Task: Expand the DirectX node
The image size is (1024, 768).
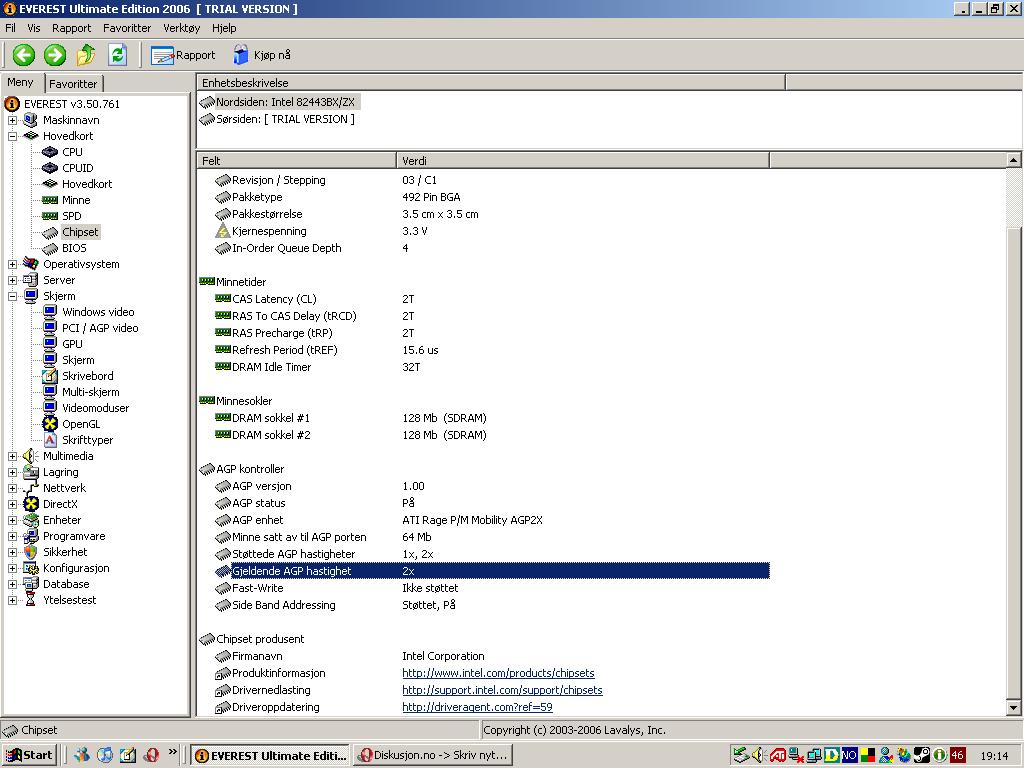Action: (12, 504)
